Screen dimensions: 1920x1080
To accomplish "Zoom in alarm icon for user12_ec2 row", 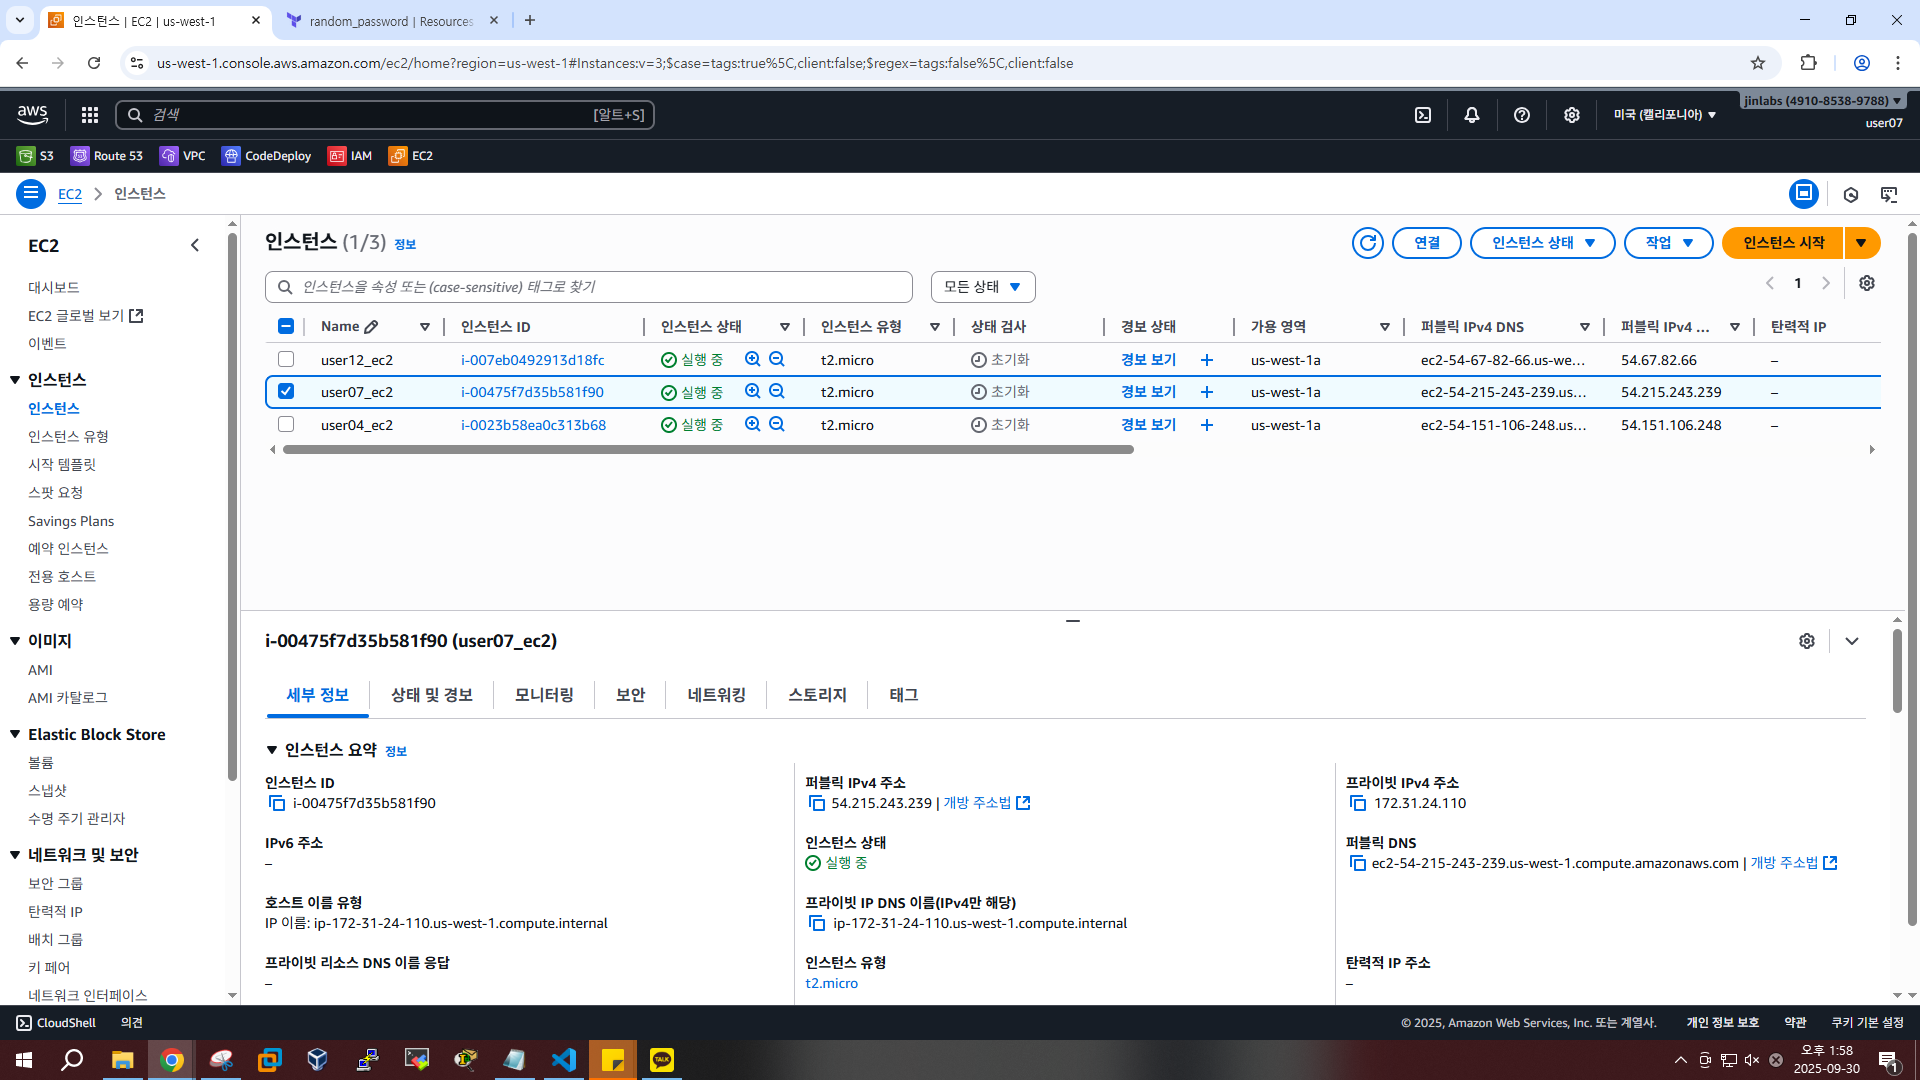I will click(x=753, y=359).
